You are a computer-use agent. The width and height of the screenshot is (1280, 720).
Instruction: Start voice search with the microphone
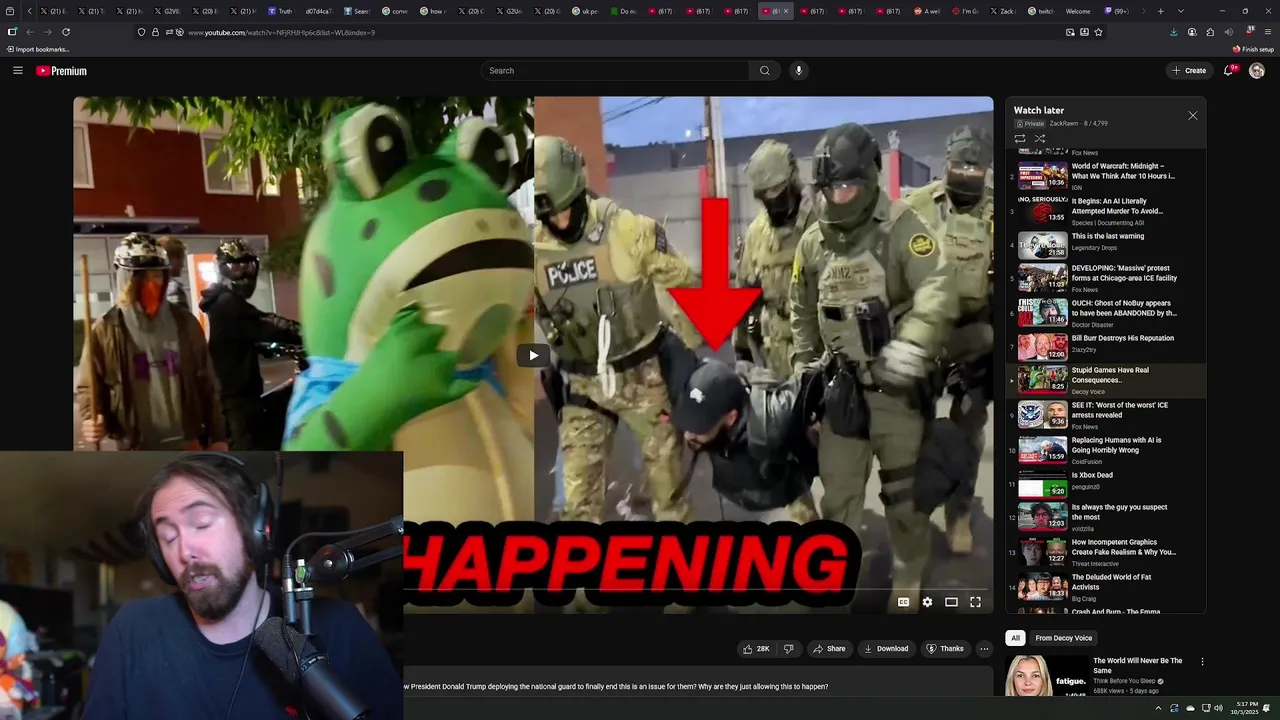point(798,70)
